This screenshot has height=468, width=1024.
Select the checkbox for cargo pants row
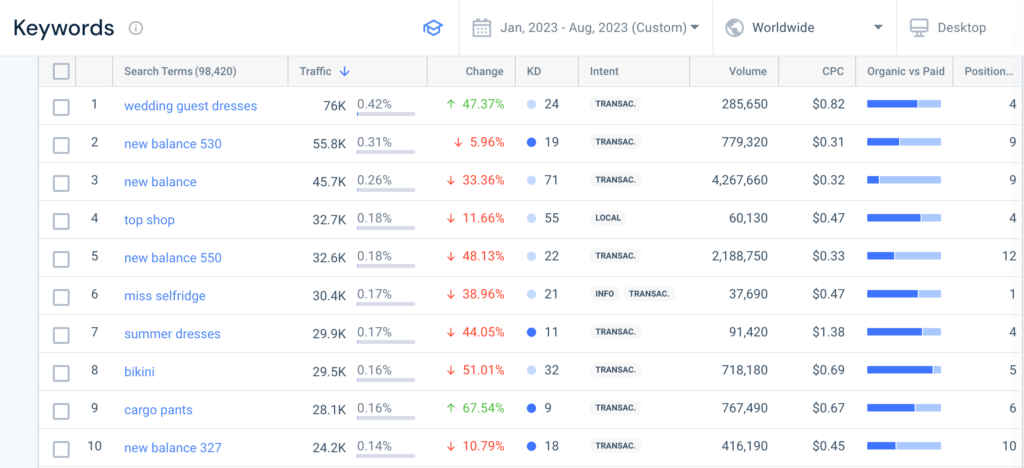pyautogui.click(x=61, y=410)
